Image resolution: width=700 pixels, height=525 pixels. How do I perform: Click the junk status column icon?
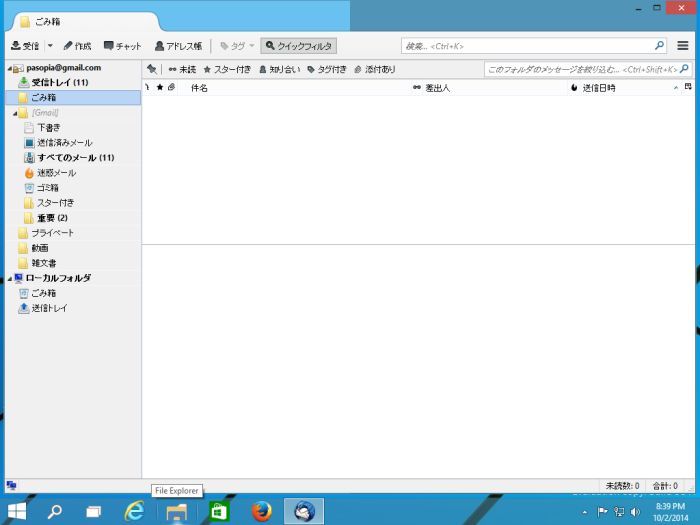click(x=574, y=88)
